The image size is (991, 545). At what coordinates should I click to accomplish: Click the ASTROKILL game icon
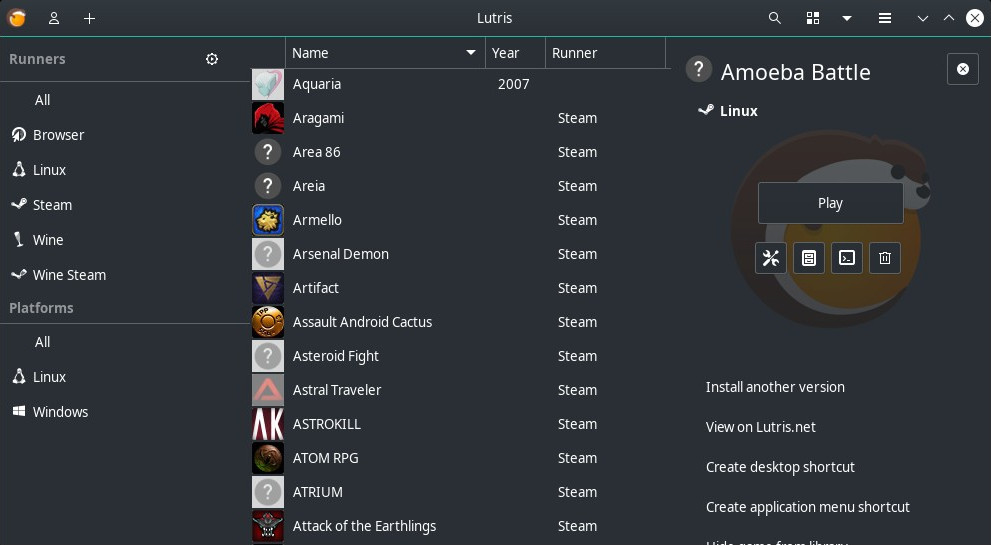point(268,424)
